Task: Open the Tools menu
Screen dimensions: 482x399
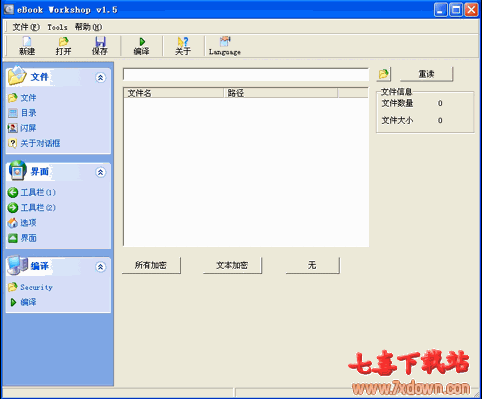Action: (57, 27)
